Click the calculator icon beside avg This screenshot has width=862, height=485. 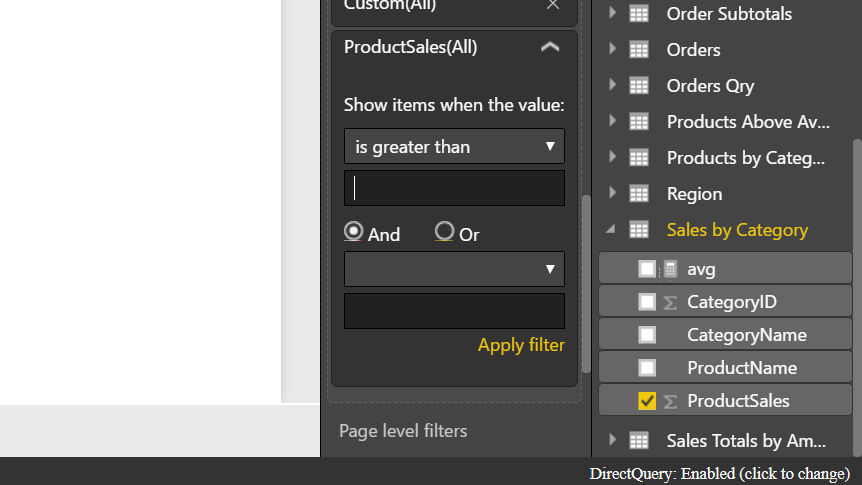coord(670,269)
